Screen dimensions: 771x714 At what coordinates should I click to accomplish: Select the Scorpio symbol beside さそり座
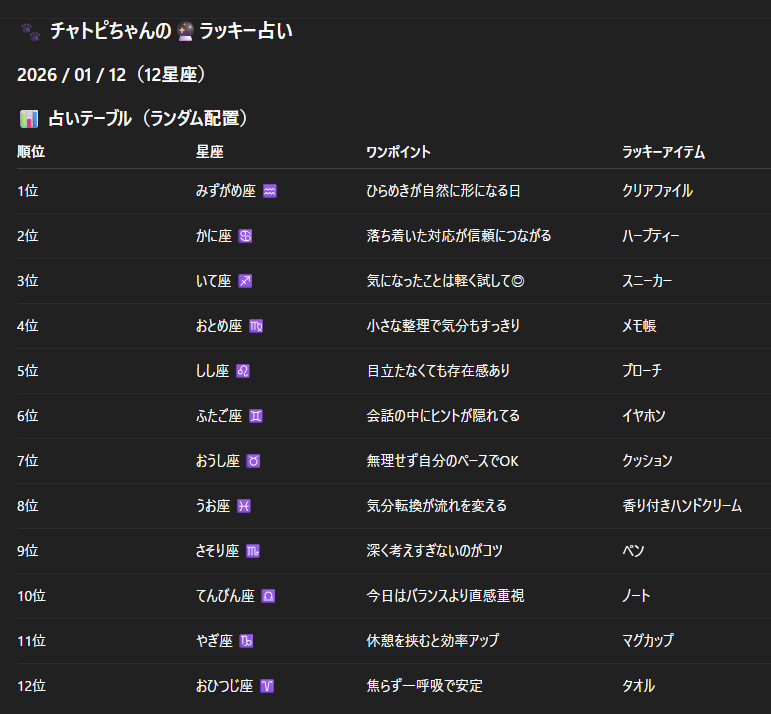[253, 551]
